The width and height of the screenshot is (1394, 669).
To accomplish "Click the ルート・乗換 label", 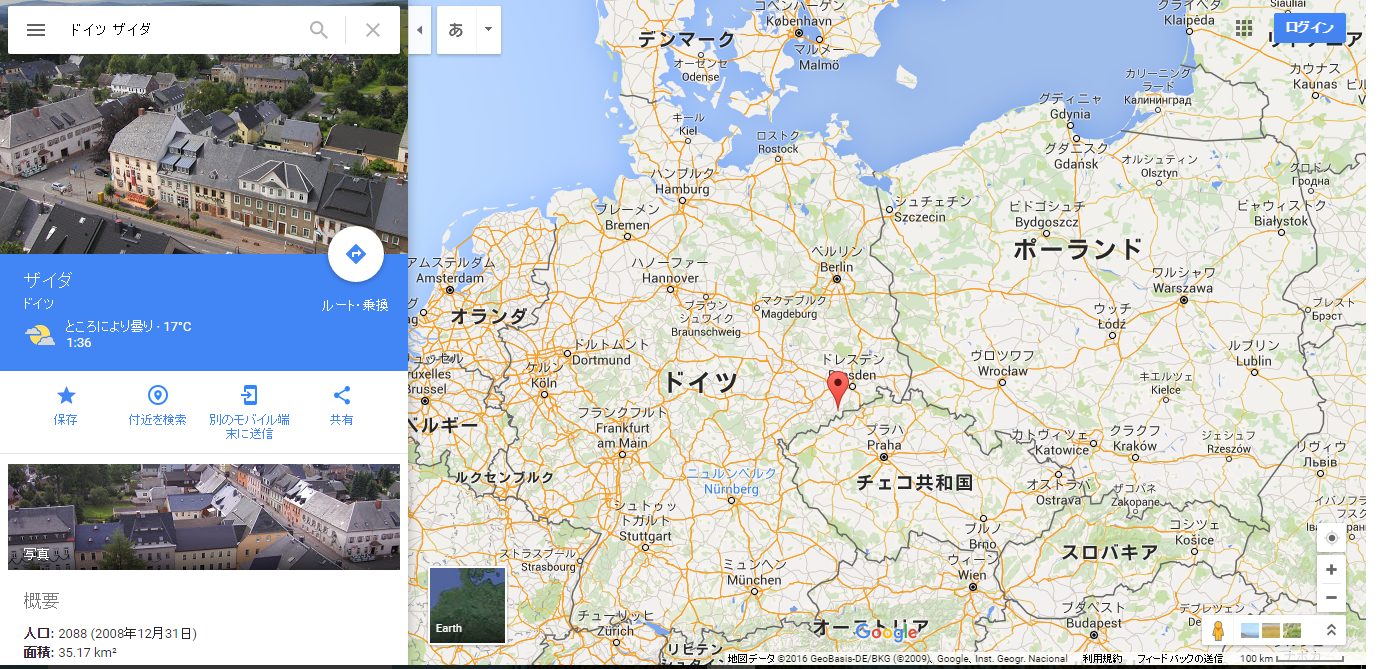I will pyautogui.click(x=355, y=305).
